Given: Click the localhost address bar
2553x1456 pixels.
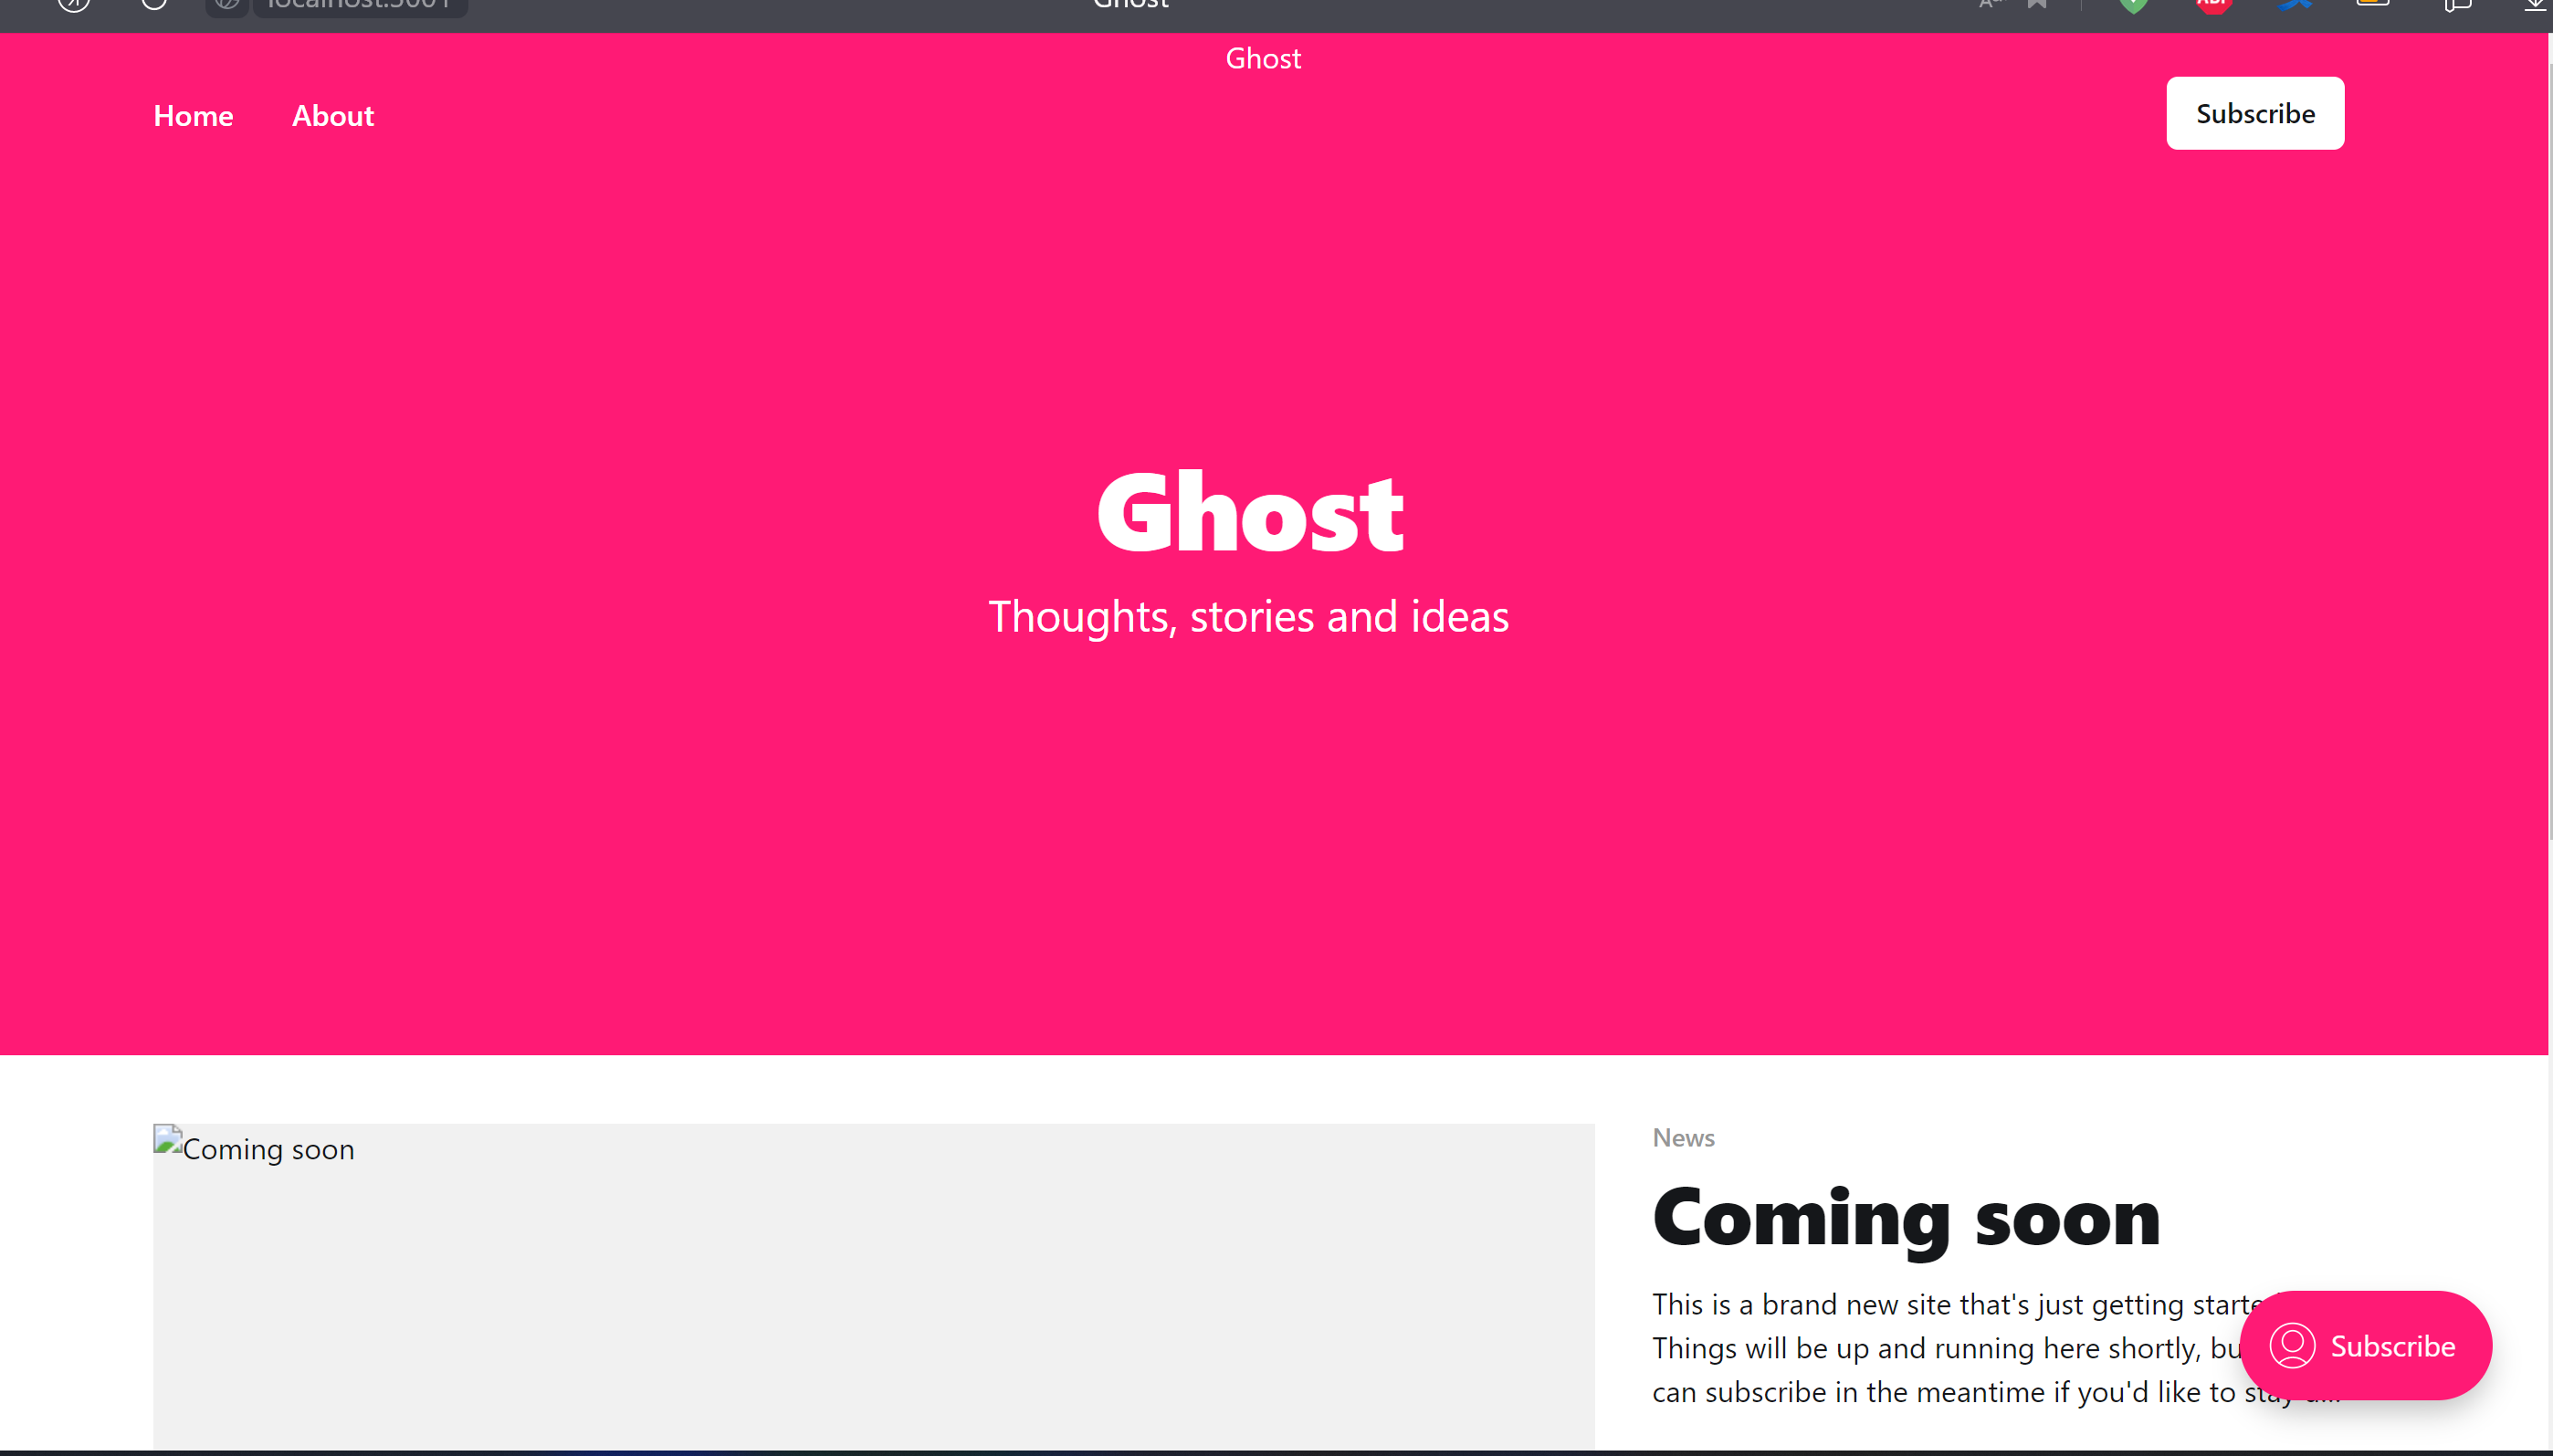Looking at the screenshot, I should pos(360,6).
